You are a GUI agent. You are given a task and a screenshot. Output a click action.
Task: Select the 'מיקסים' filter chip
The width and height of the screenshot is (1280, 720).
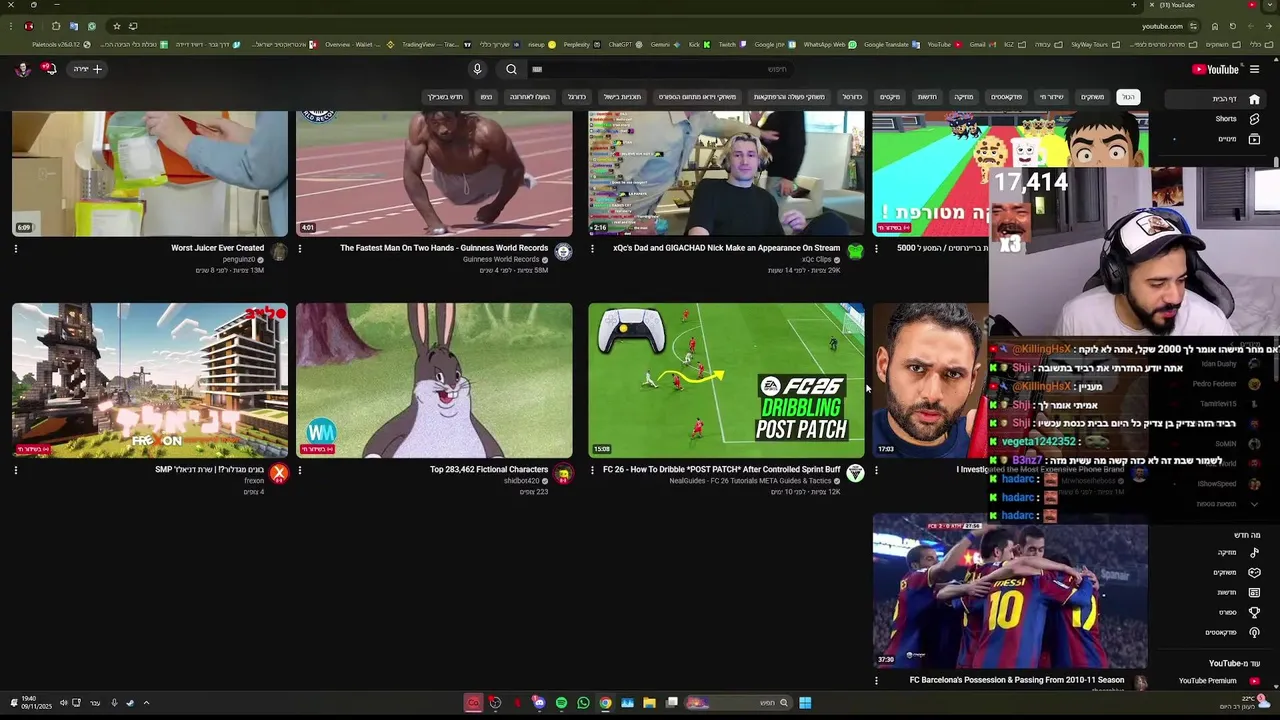click(x=889, y=97)
